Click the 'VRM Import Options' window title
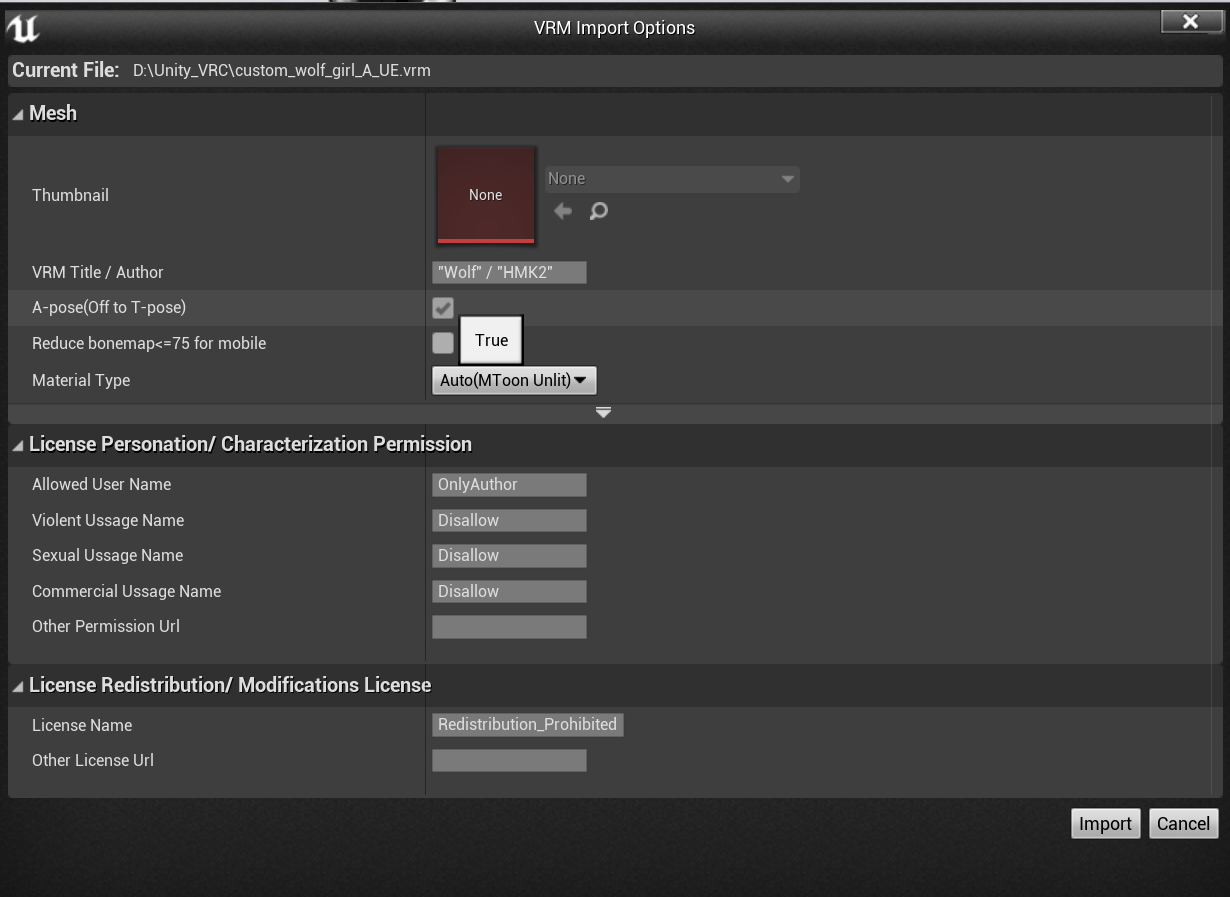Viewport: 1230px width, 897px height. (614, 28)
